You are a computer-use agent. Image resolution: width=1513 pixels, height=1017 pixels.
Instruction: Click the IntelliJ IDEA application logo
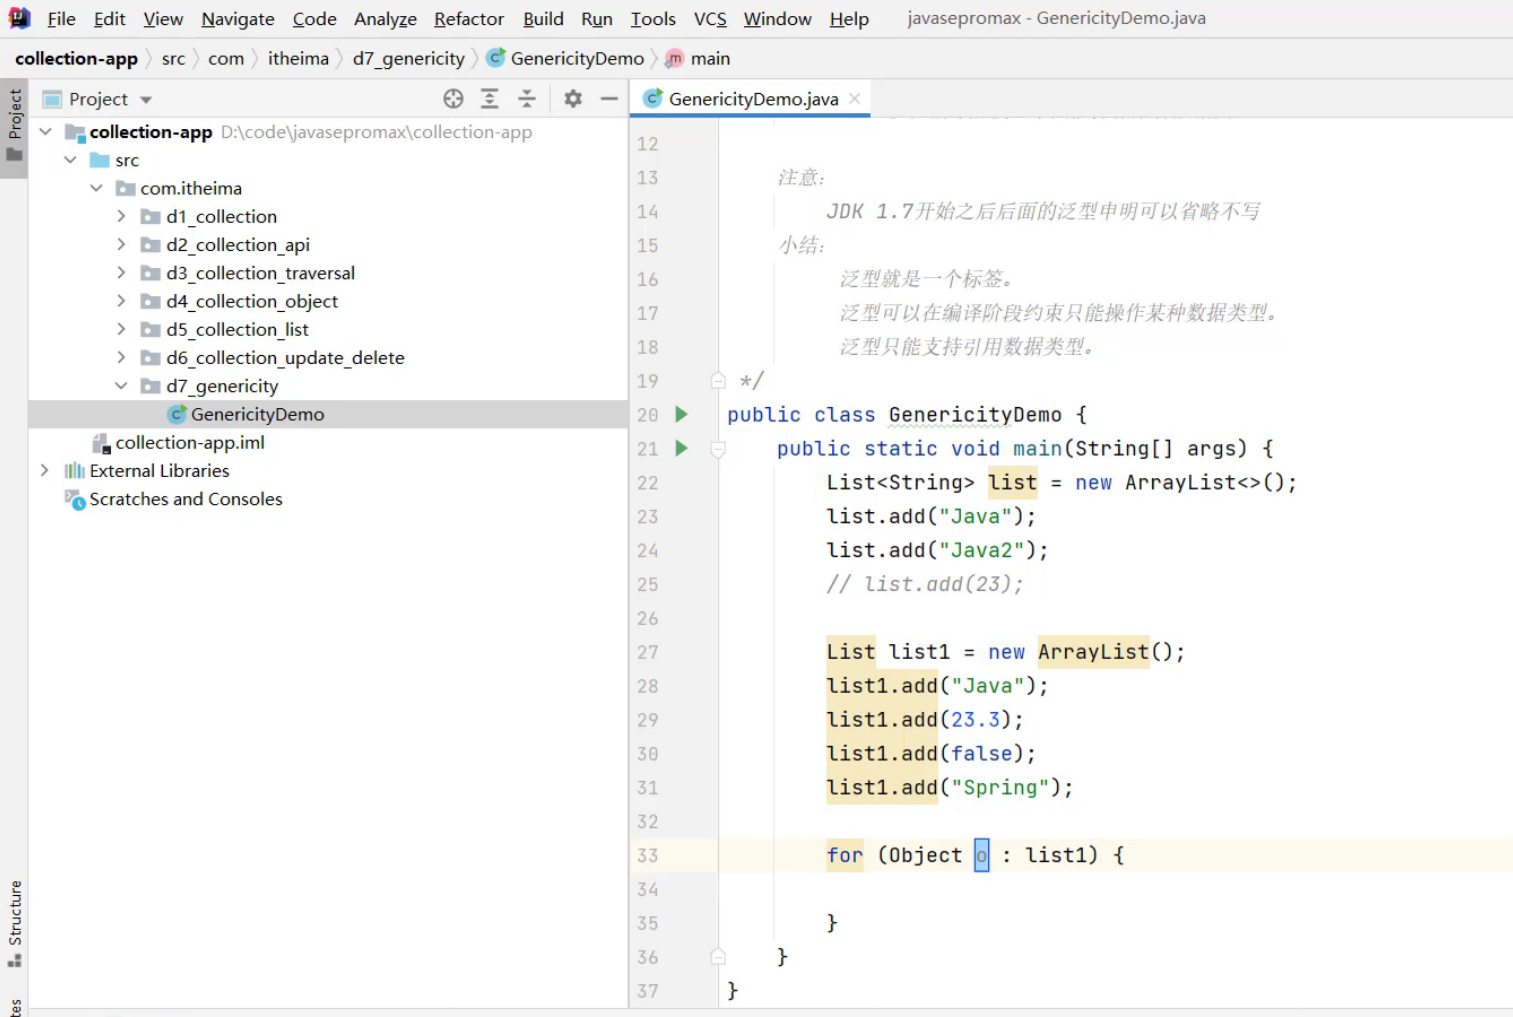pos(19,18)
